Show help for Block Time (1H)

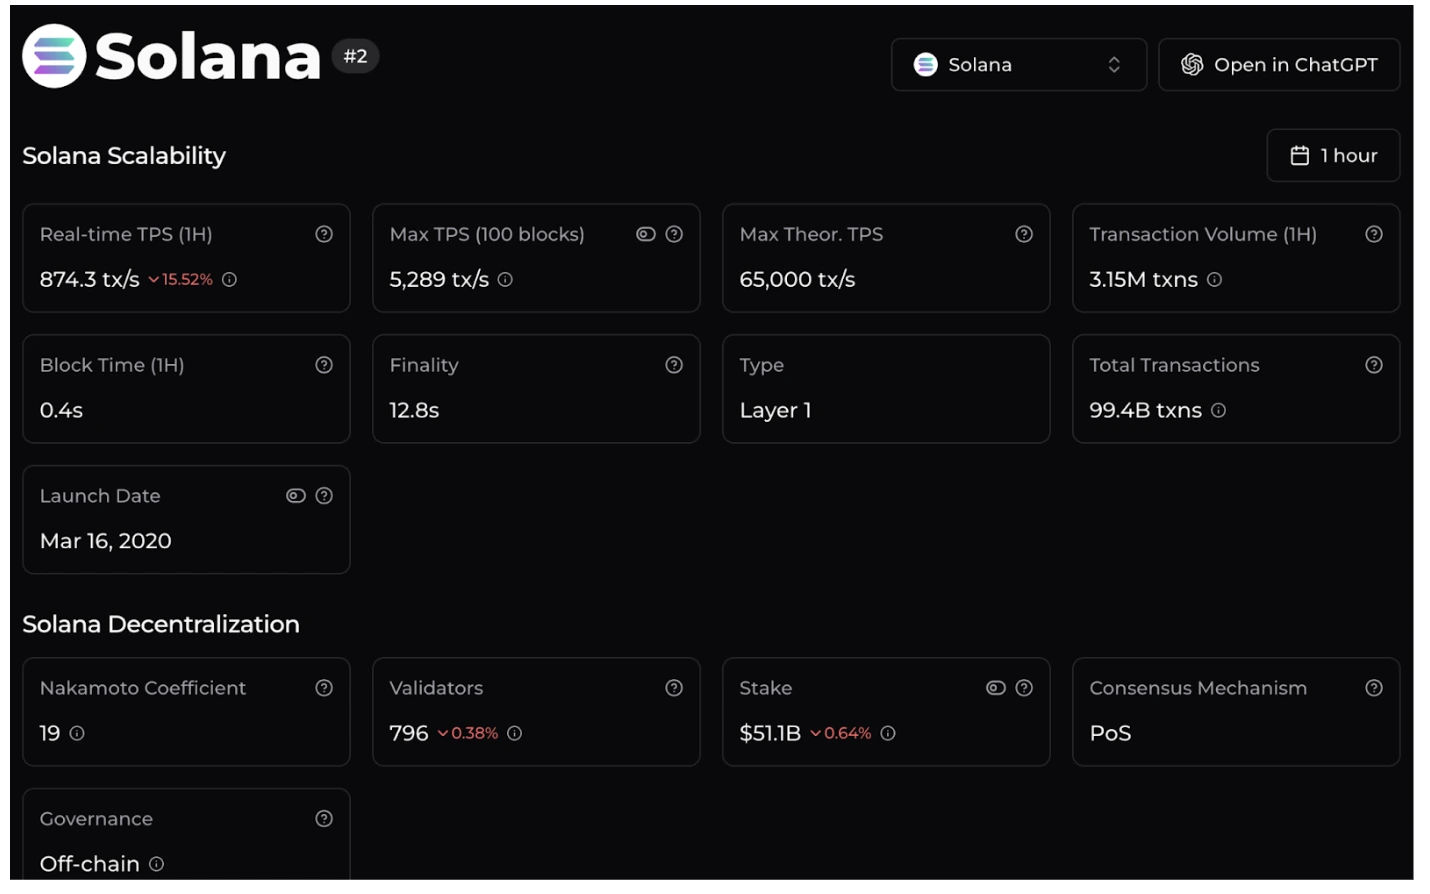pyautogui.click(x=324, y=365)
